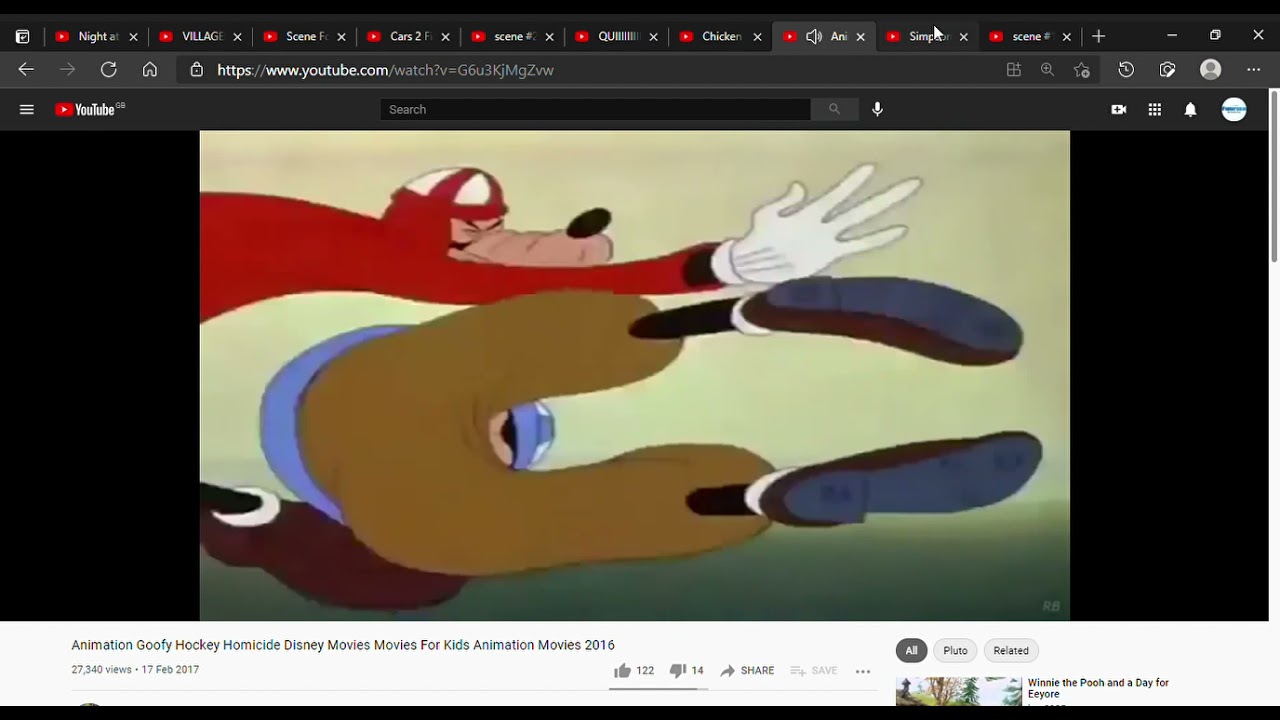View site information lock icon
1280x720 pixels.
[196, 70]
